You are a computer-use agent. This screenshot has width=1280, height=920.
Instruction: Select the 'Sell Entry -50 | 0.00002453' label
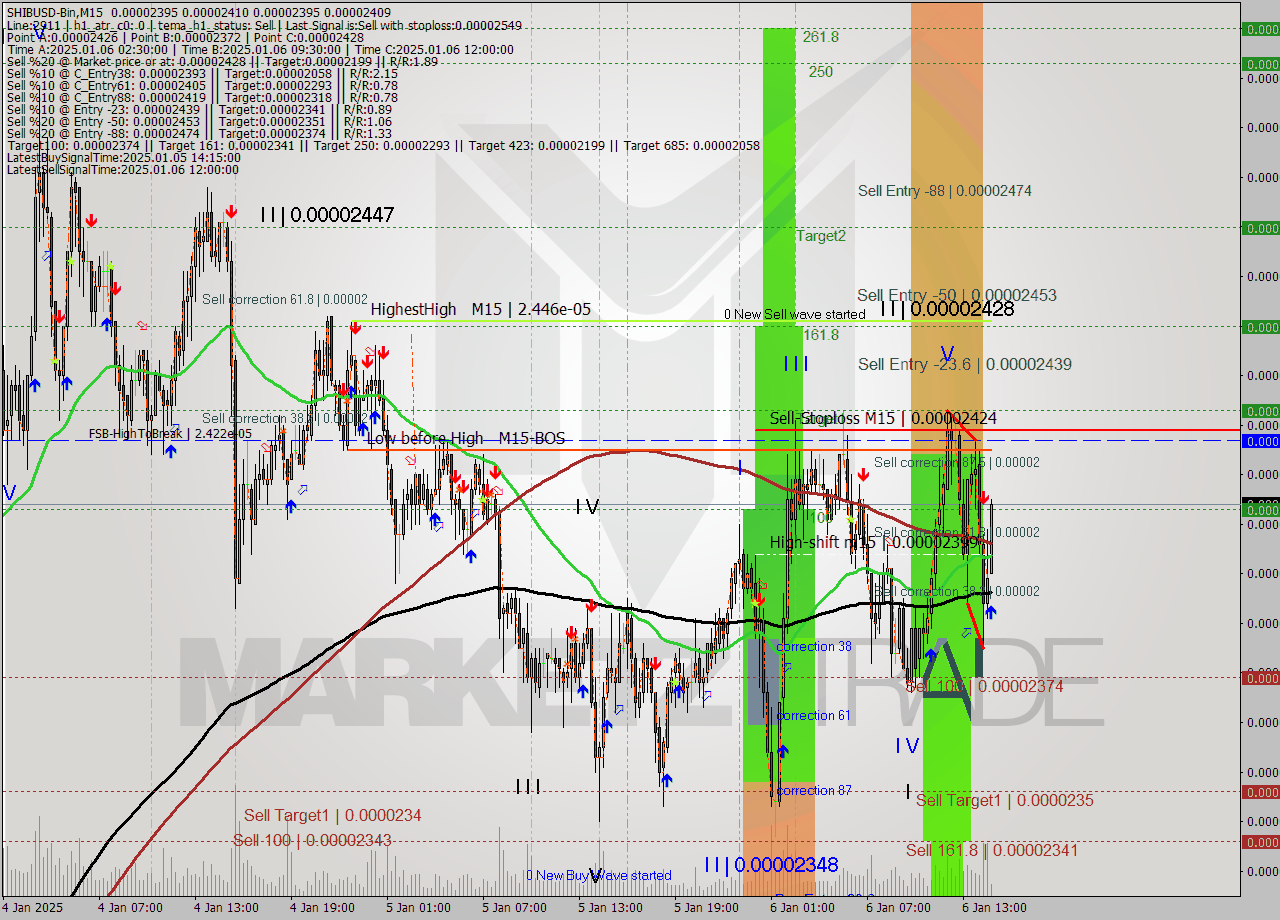point(957,296)
